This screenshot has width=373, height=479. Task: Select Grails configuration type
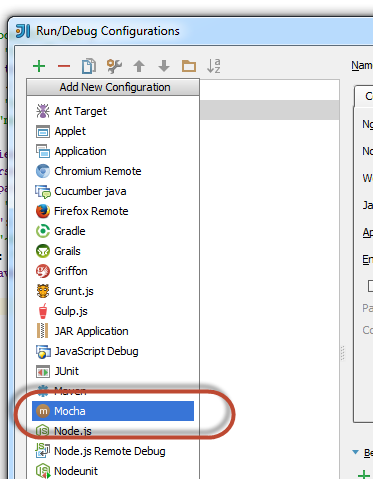pos(113,251)
